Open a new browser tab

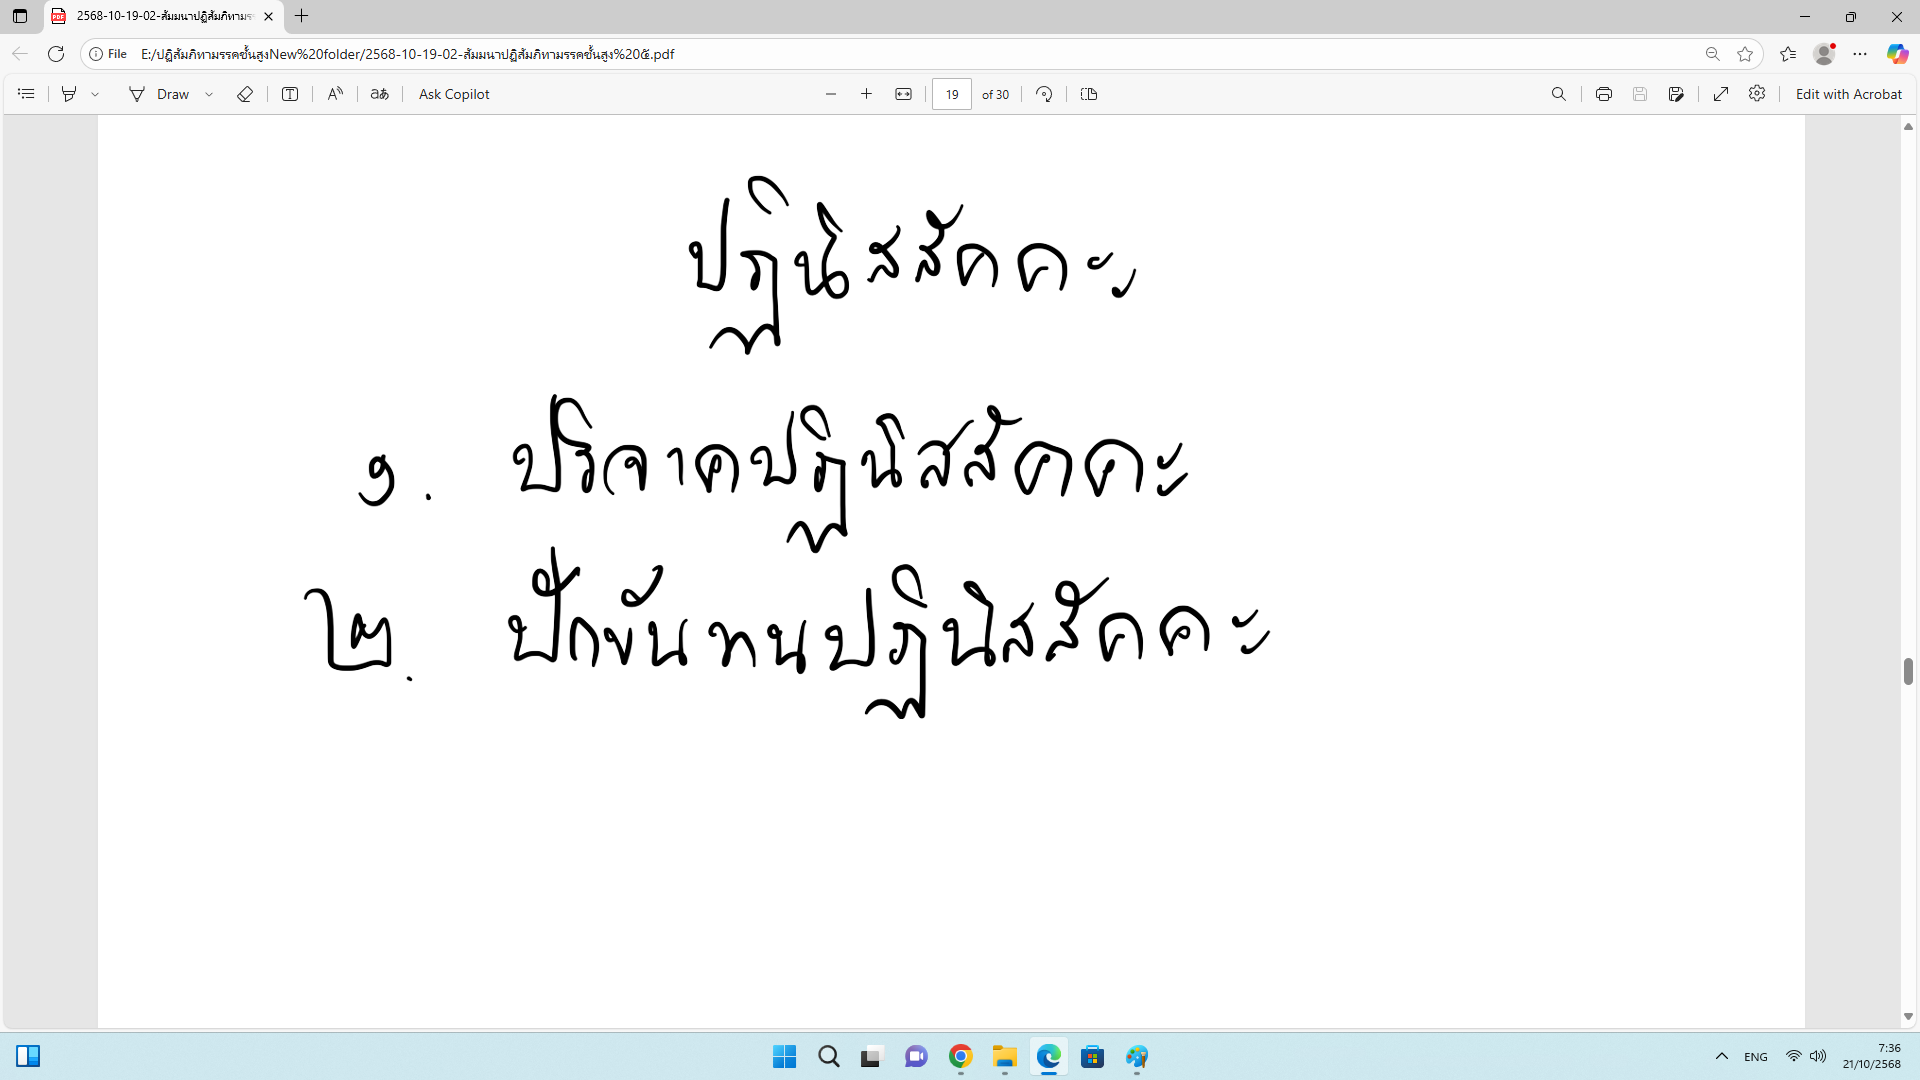pos(301,16)
